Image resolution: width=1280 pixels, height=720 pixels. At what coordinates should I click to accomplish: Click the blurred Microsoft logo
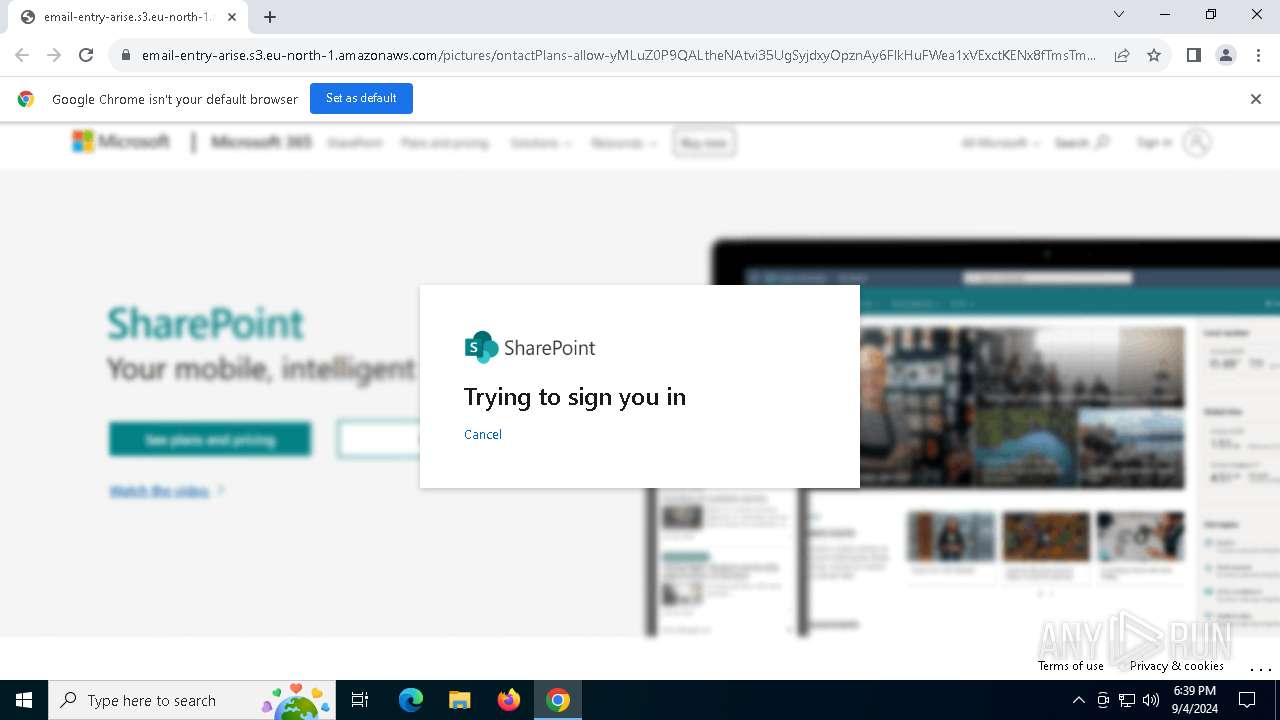(x=121, y=142)
